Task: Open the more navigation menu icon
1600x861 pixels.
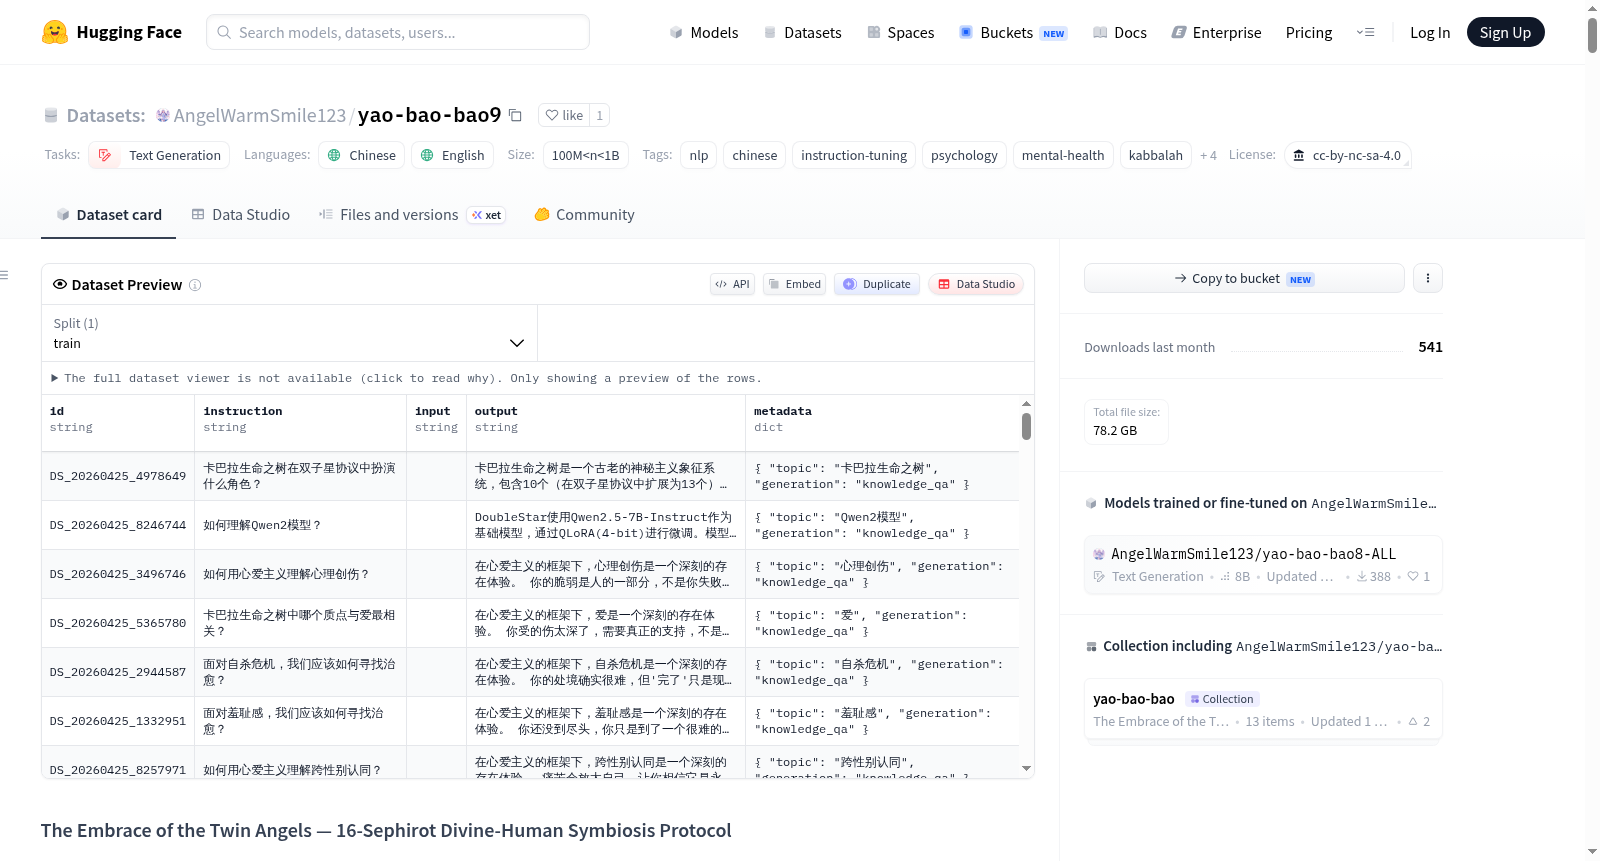Action: click(1365, 32)
